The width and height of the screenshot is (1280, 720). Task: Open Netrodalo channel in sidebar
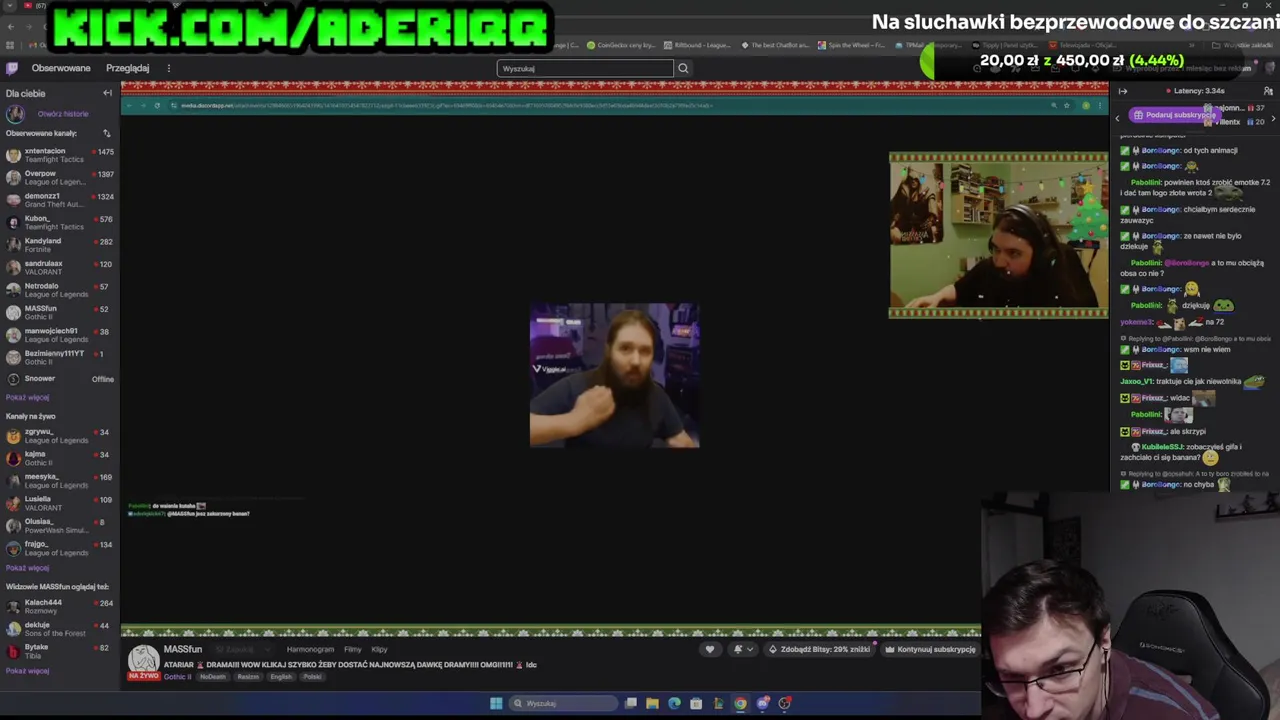(x=60, y=290)
